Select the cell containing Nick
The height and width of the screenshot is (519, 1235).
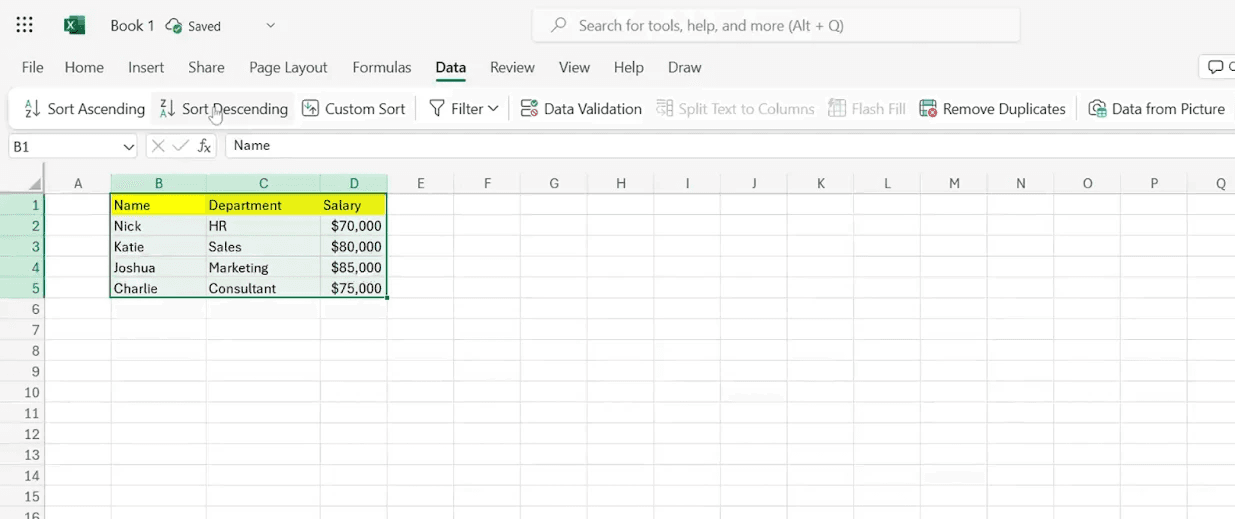coord(158,226)
